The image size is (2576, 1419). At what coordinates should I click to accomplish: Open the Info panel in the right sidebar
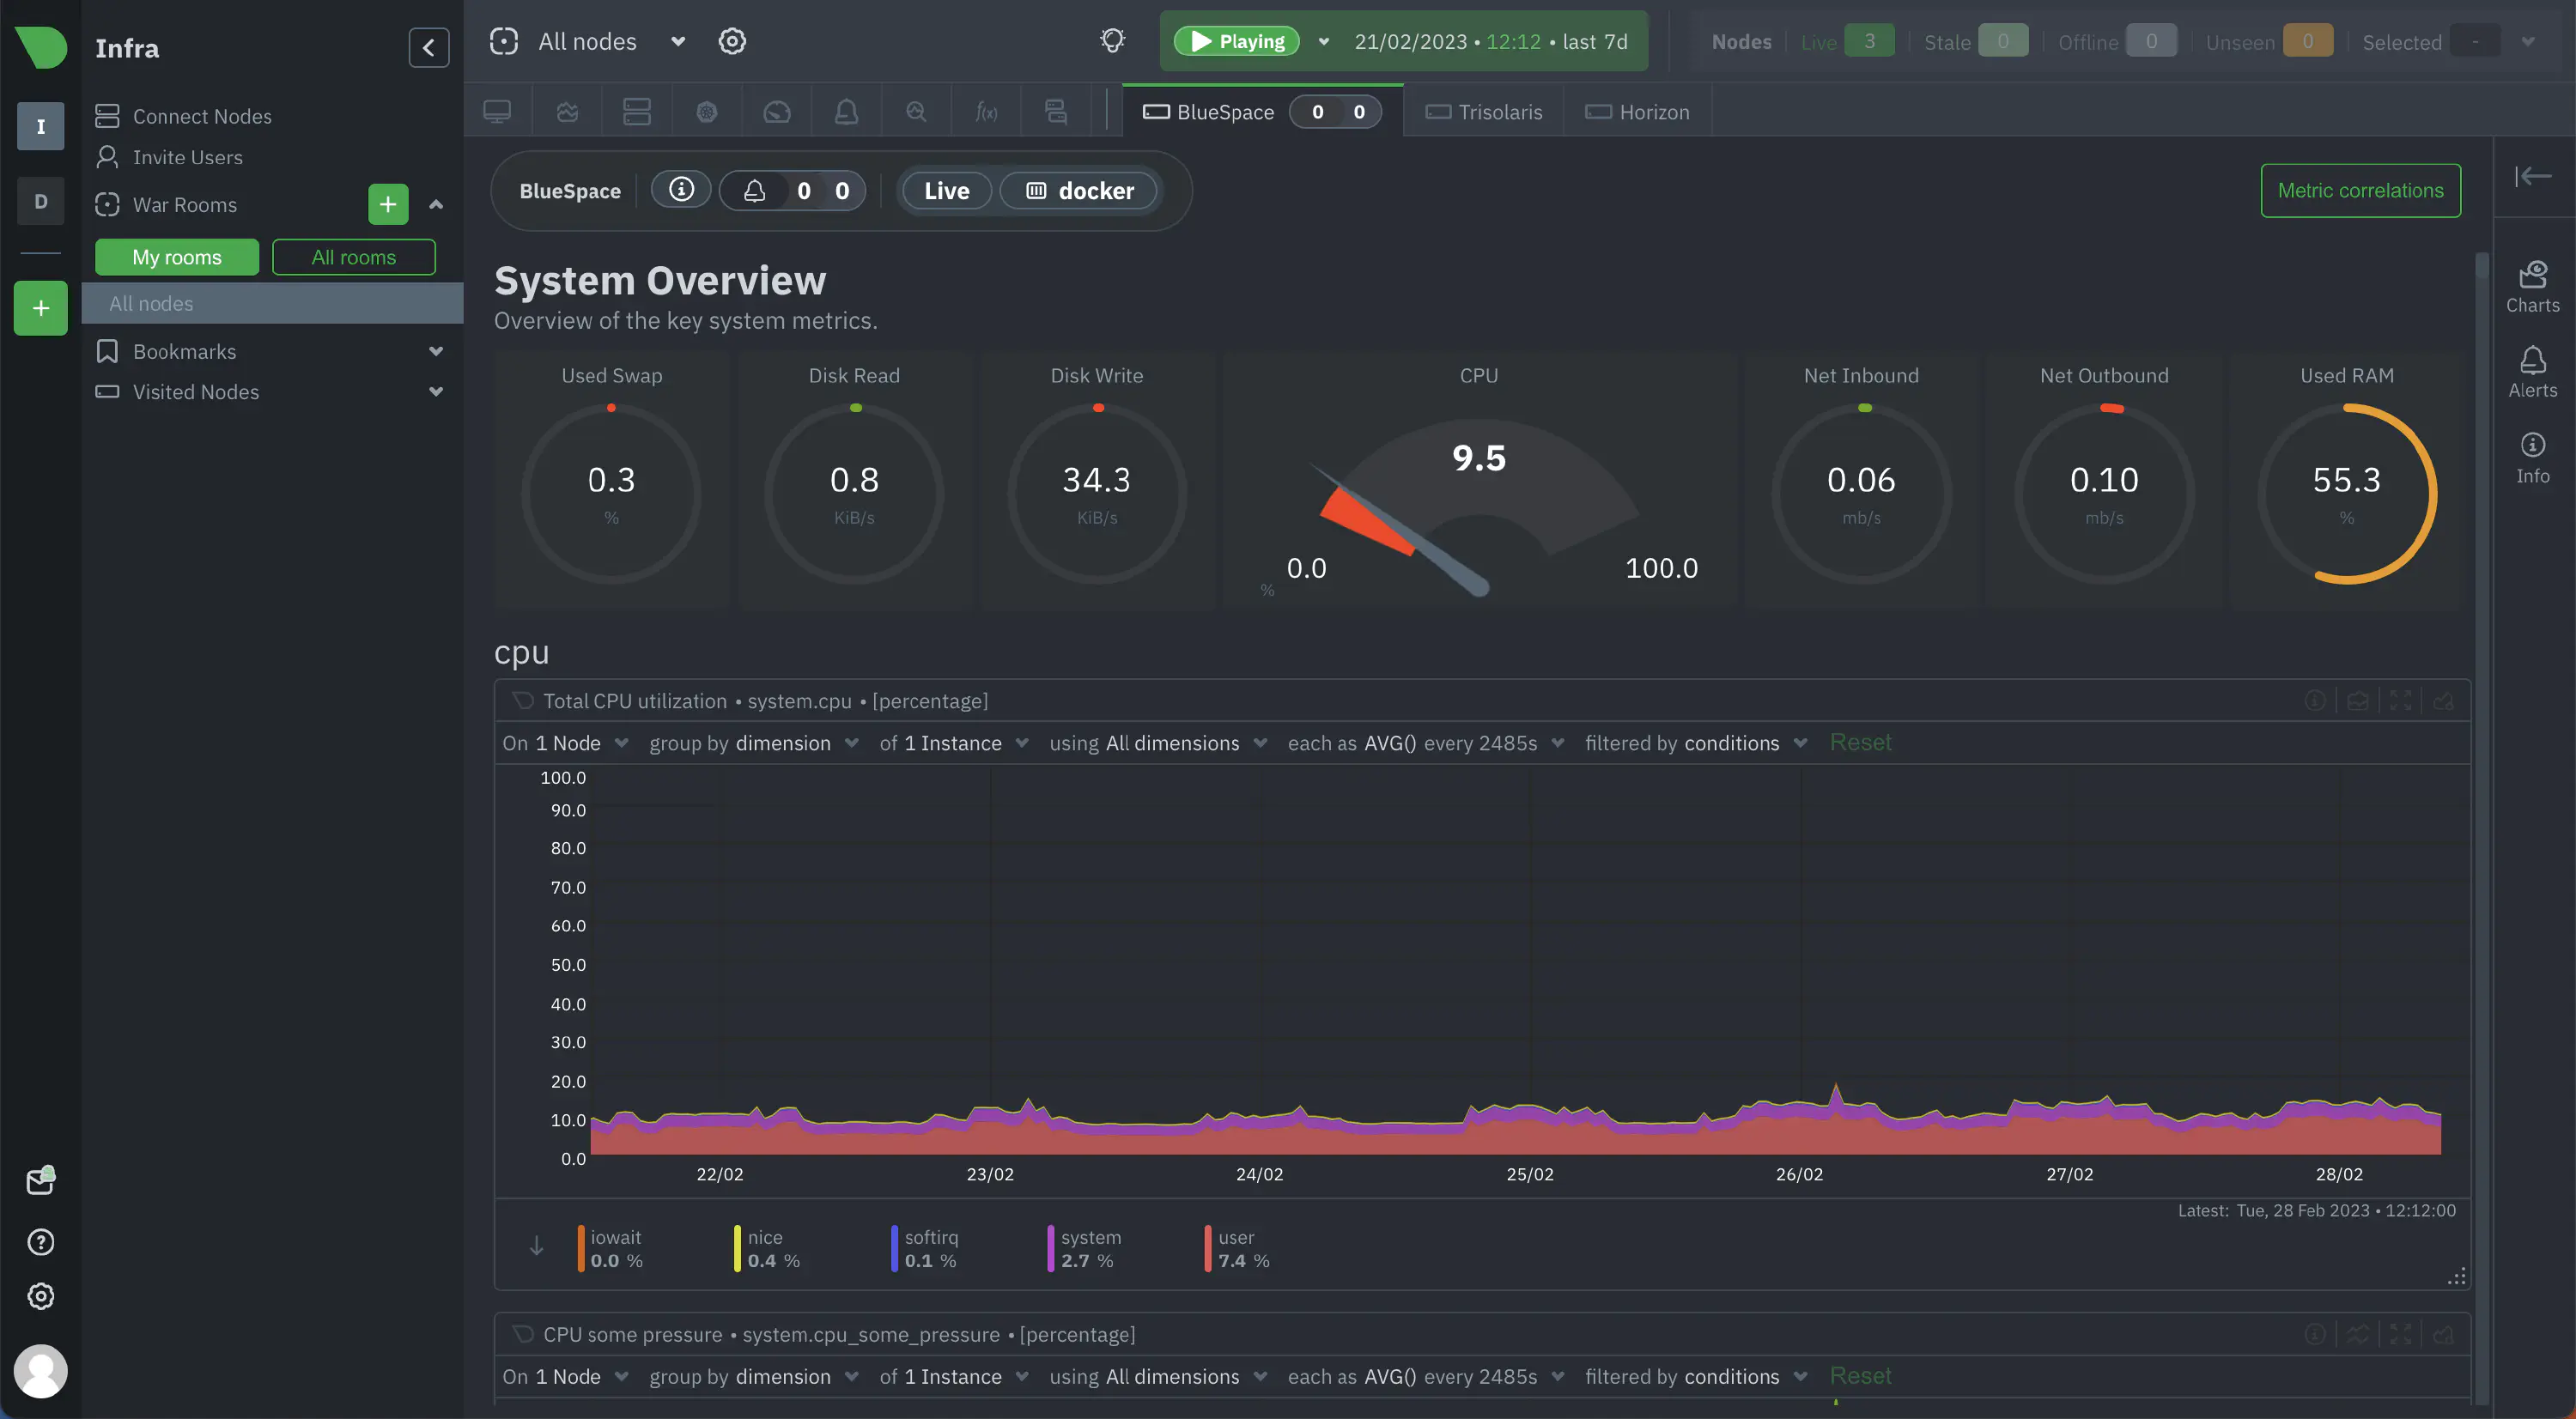[x=2533, y=455]
